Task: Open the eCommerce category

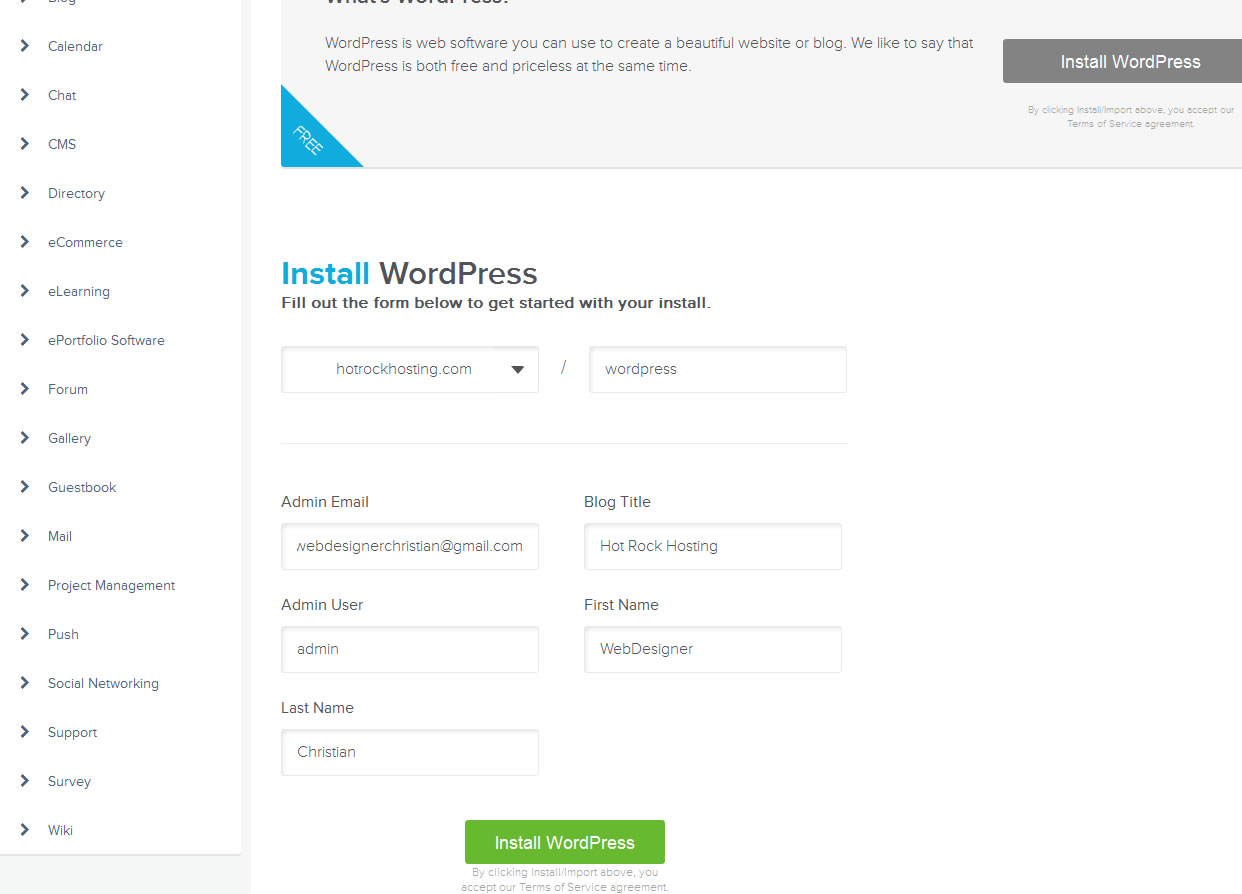Action: [x=85, y=242]
